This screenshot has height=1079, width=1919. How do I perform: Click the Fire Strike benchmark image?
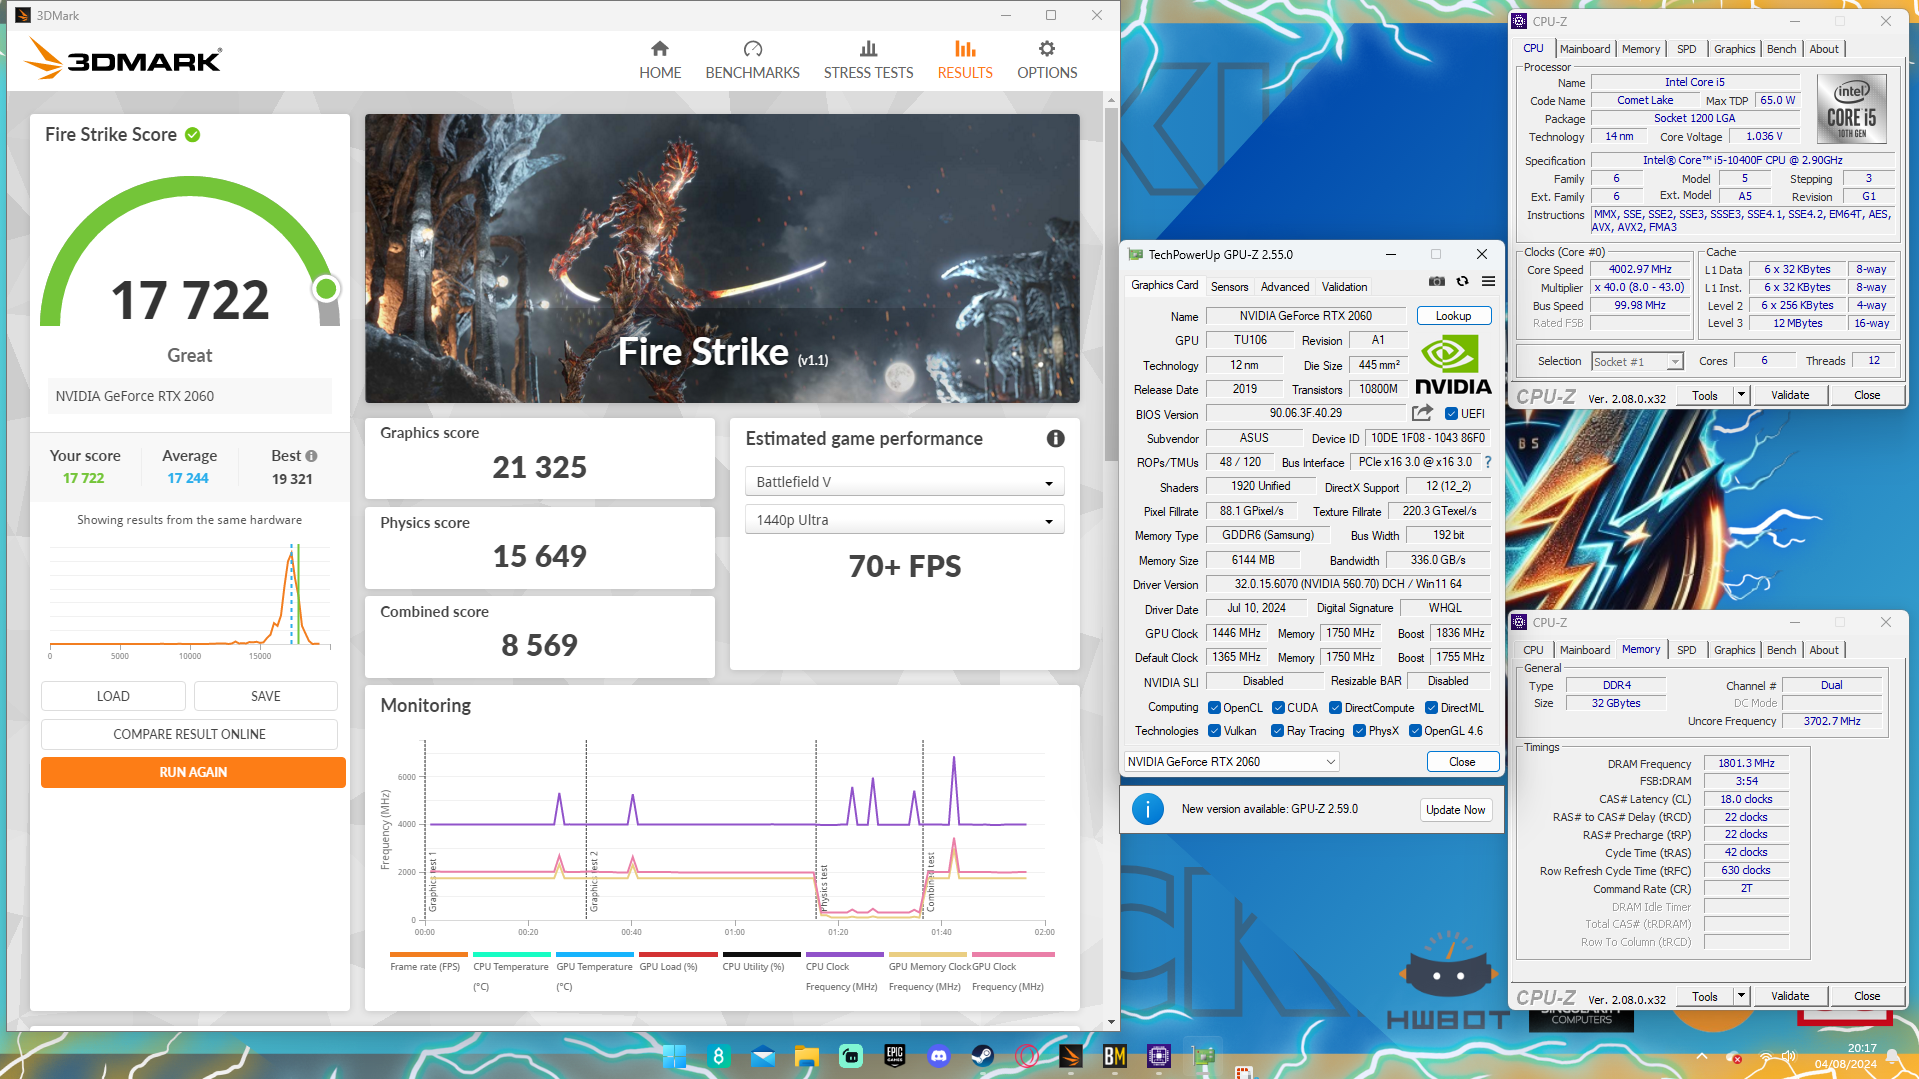tap(722, 258)
